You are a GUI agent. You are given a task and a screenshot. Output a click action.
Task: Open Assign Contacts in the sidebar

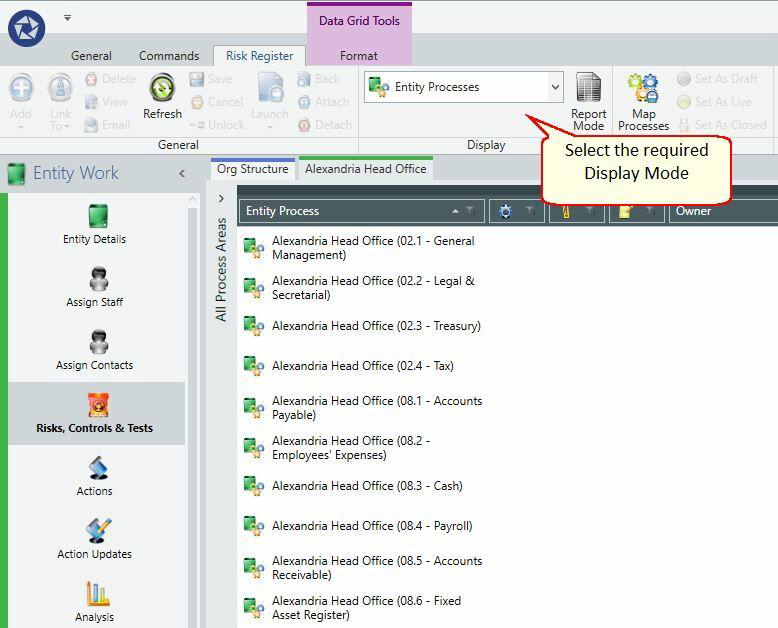[x=94, y=350]
